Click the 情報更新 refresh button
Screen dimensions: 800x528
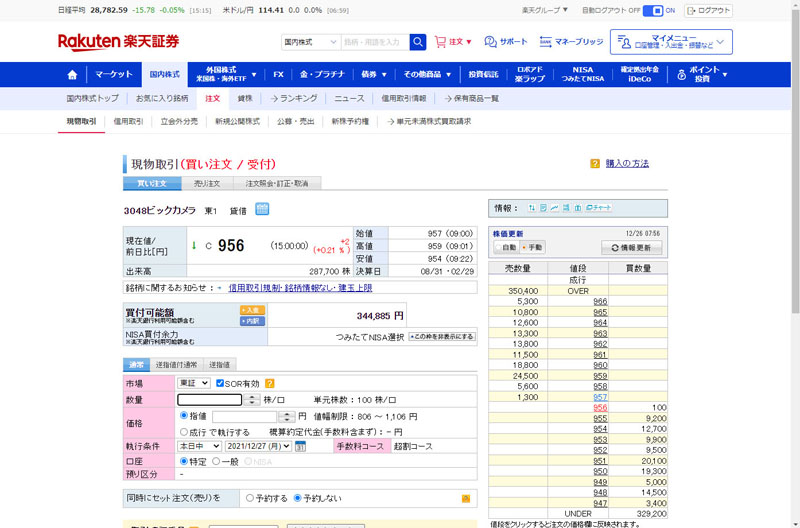(631, 247)
